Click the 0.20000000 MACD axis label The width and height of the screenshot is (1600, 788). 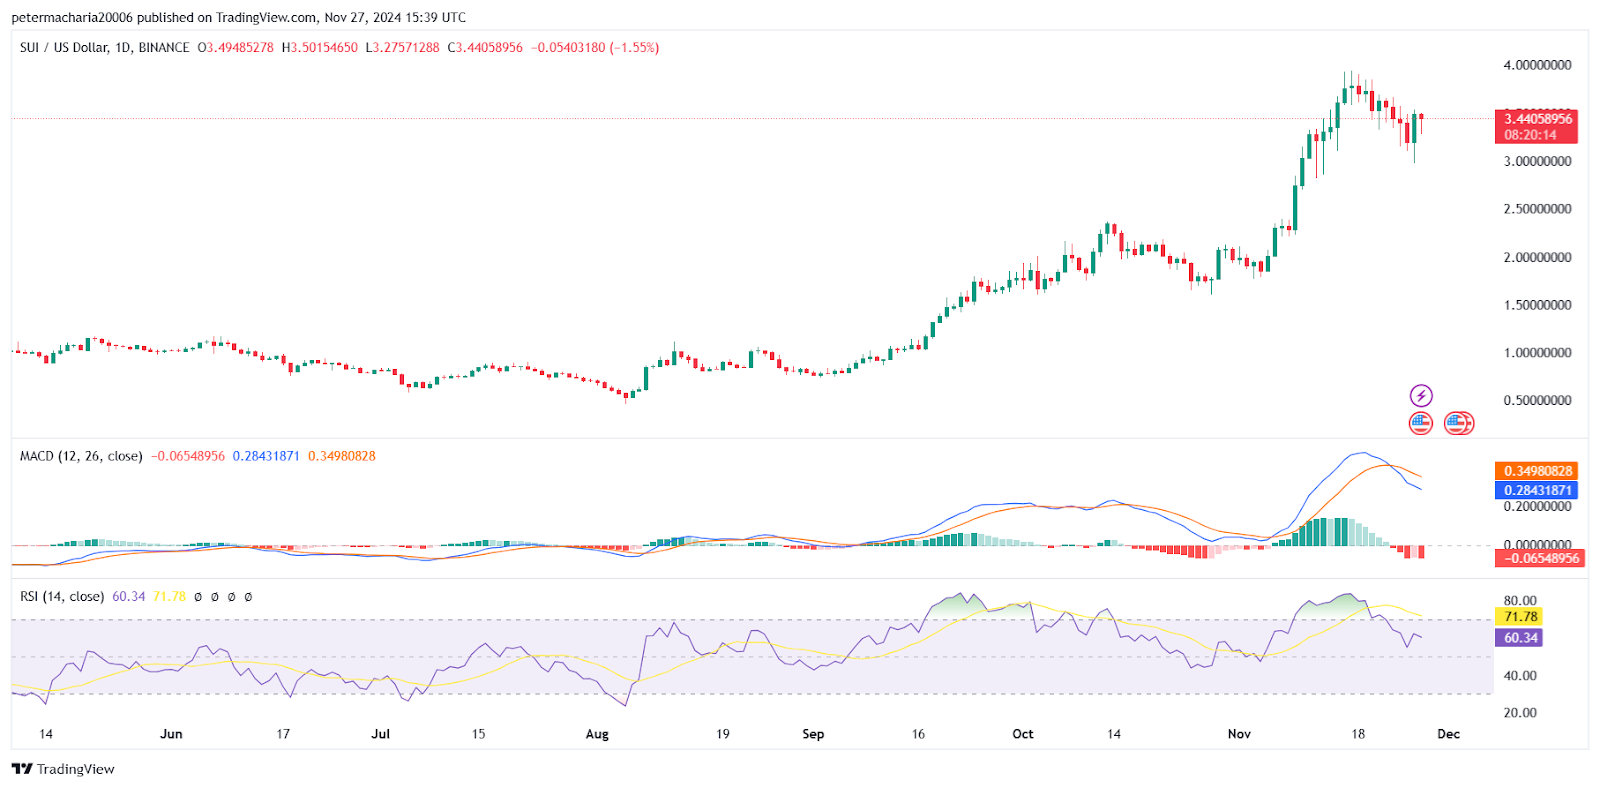point(1537,507)
